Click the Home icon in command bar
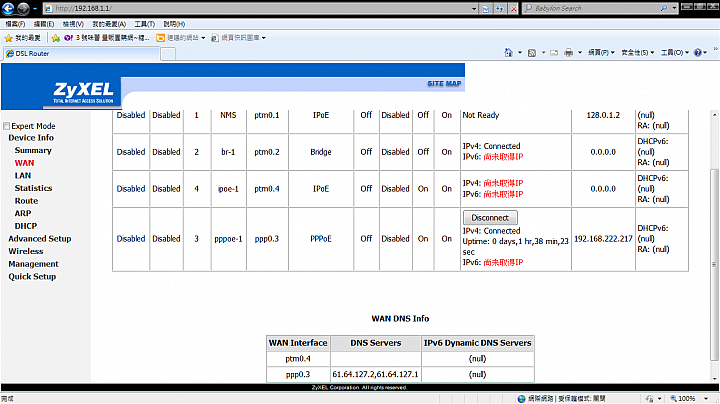Viewport: 720px width, 404px height. [x=508, y=53]
